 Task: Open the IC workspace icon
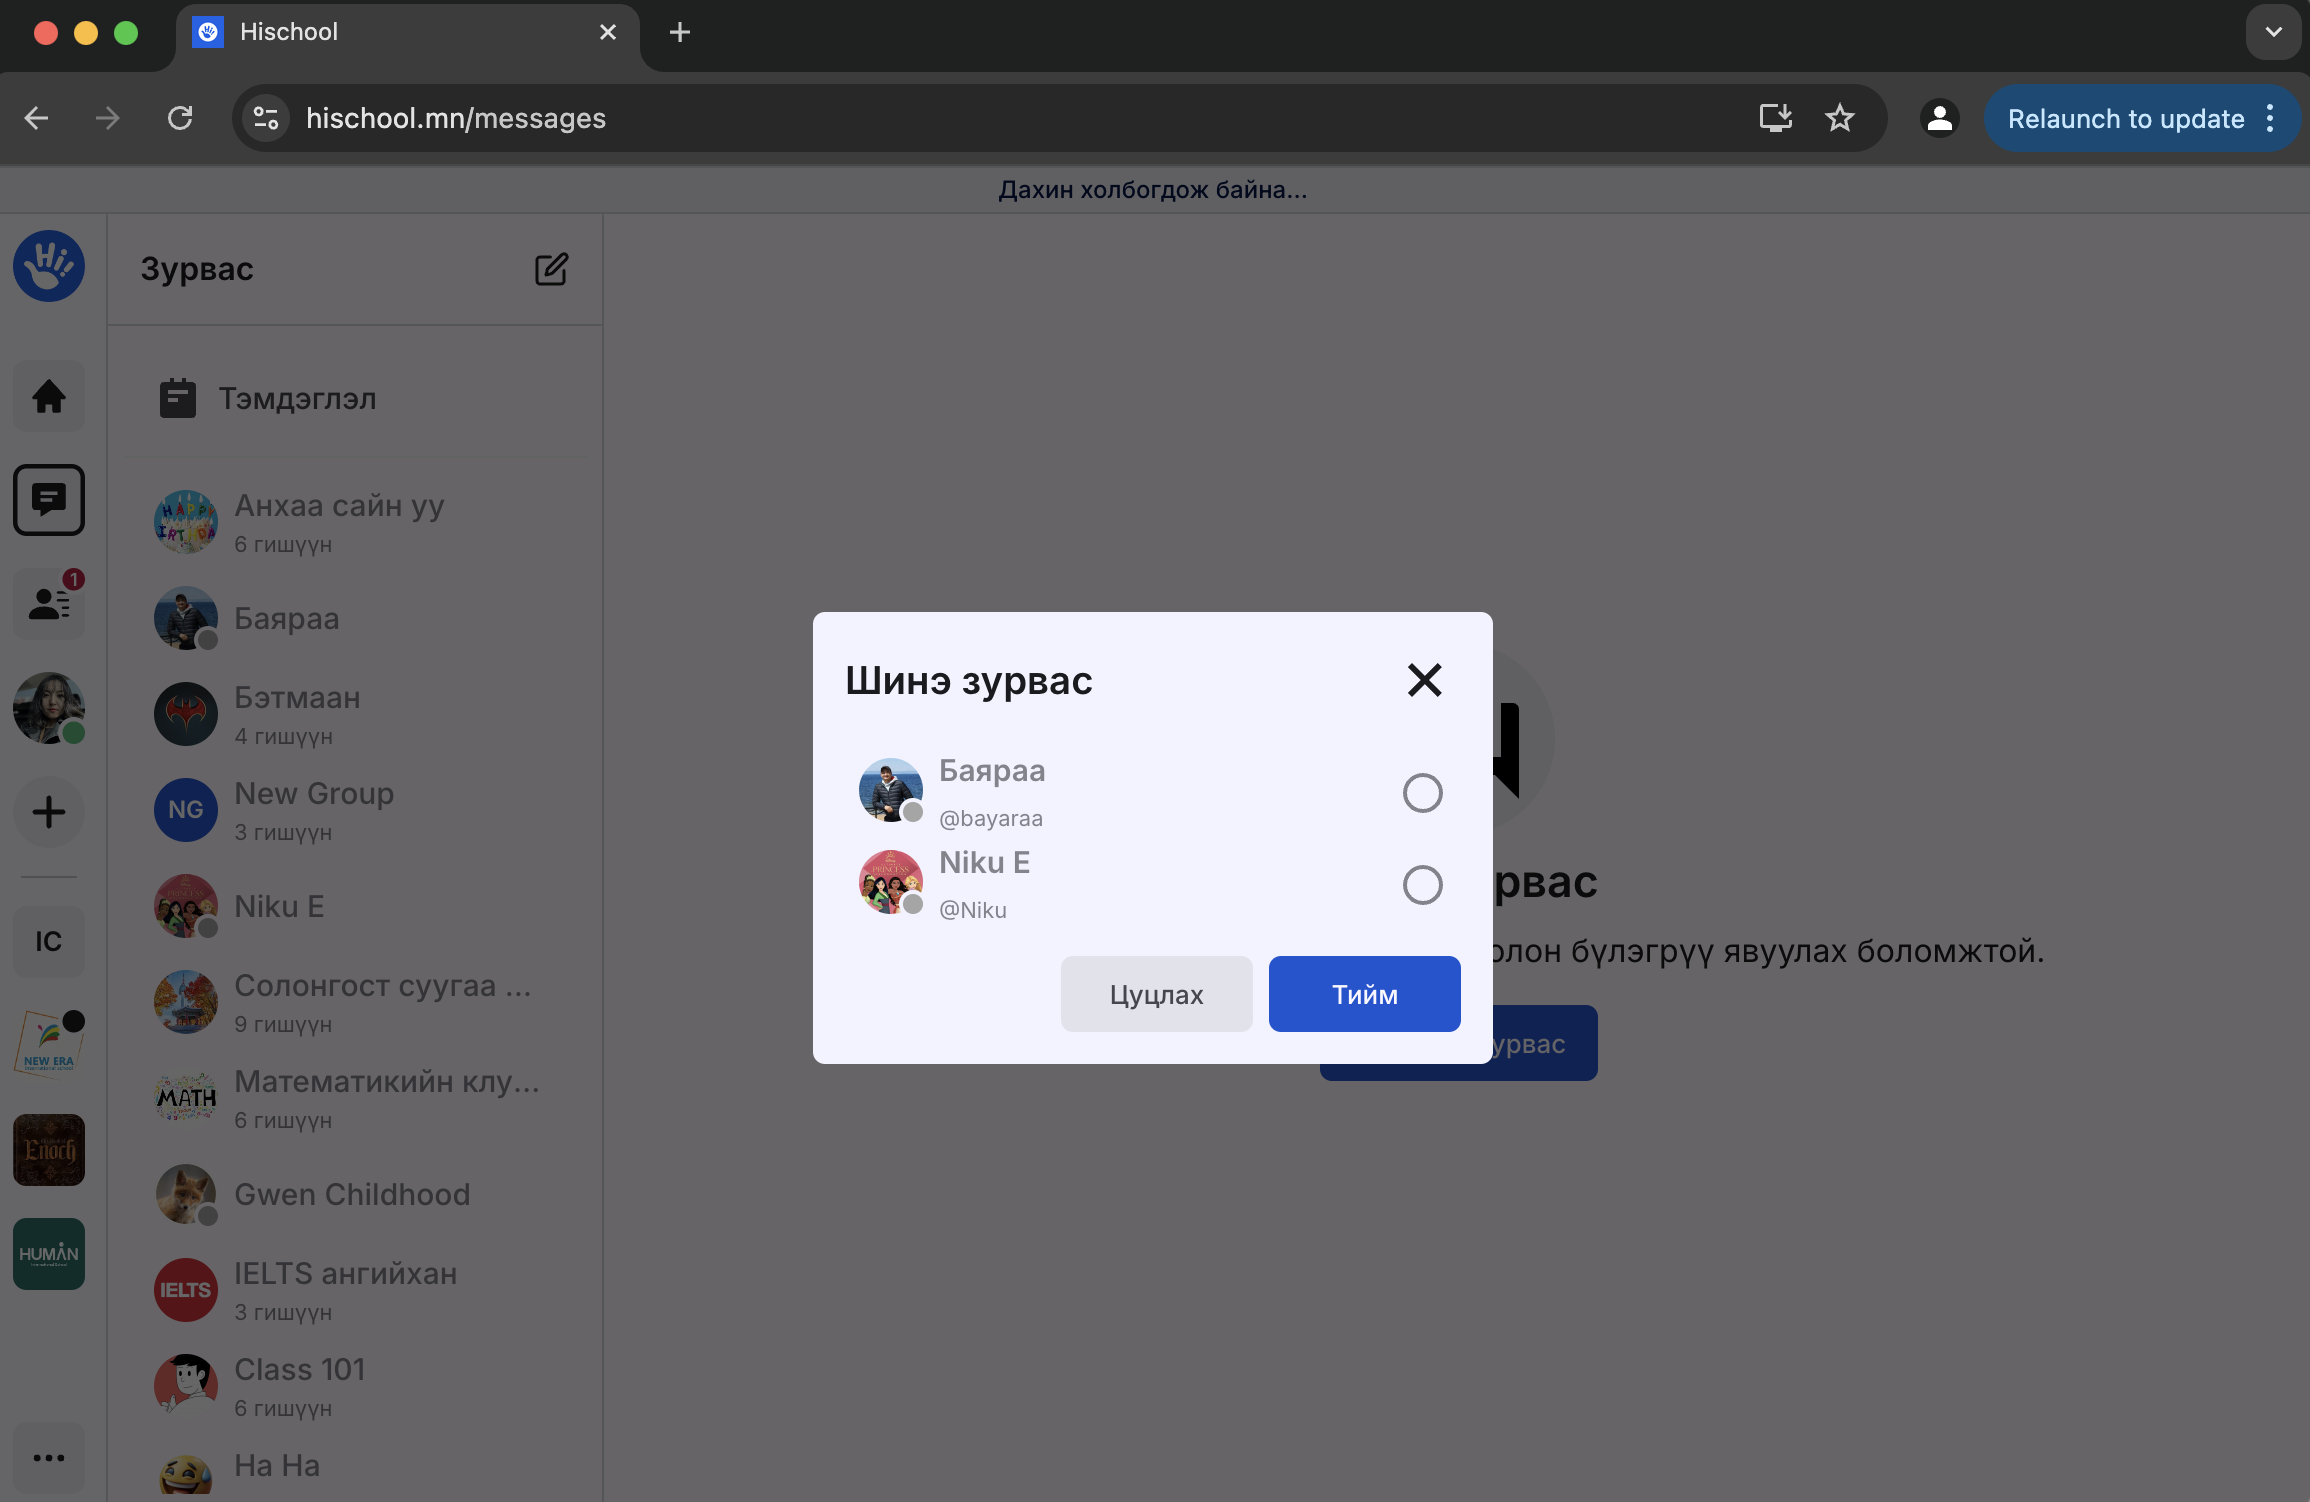tap(48, 942)
